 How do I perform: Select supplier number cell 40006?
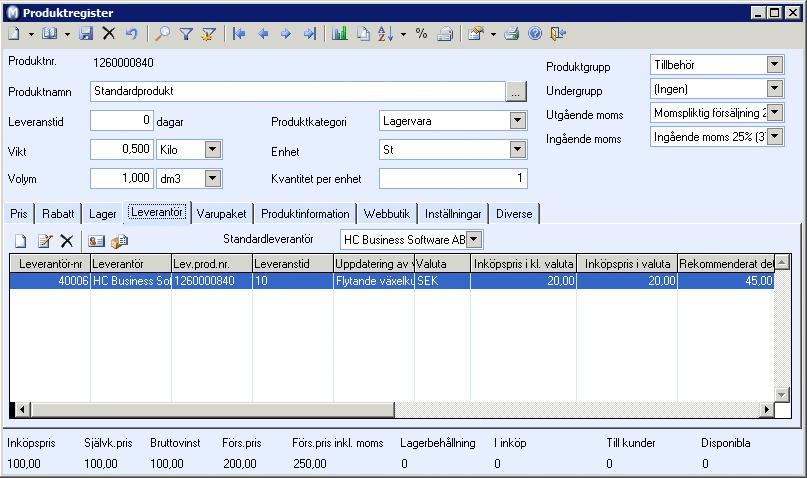tap(50, 281)
